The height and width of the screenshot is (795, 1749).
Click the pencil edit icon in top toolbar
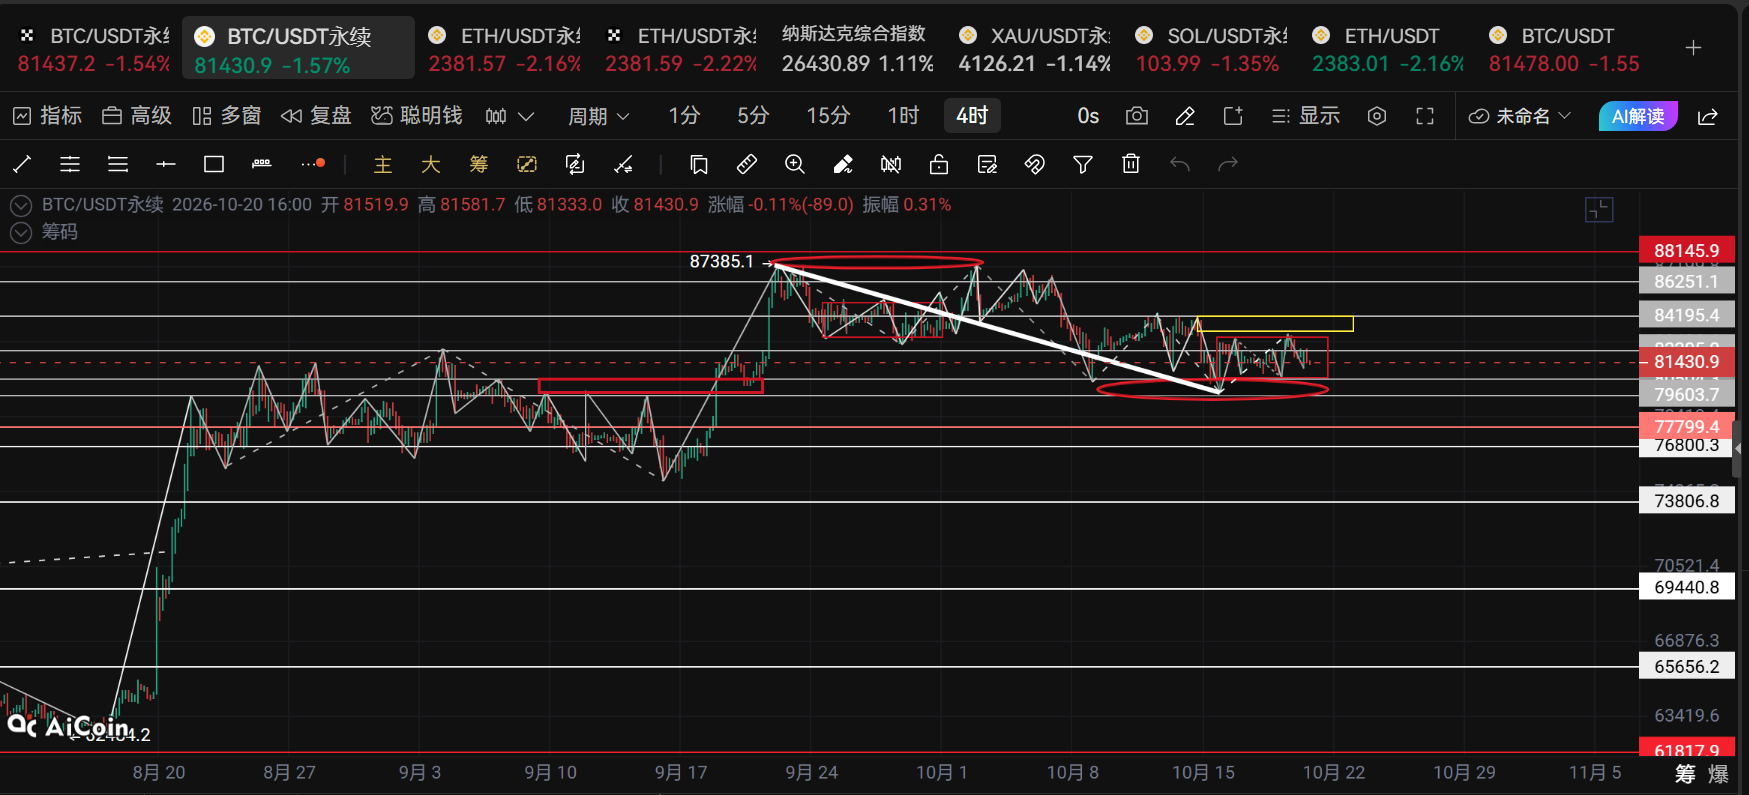tap(1185, 116)
